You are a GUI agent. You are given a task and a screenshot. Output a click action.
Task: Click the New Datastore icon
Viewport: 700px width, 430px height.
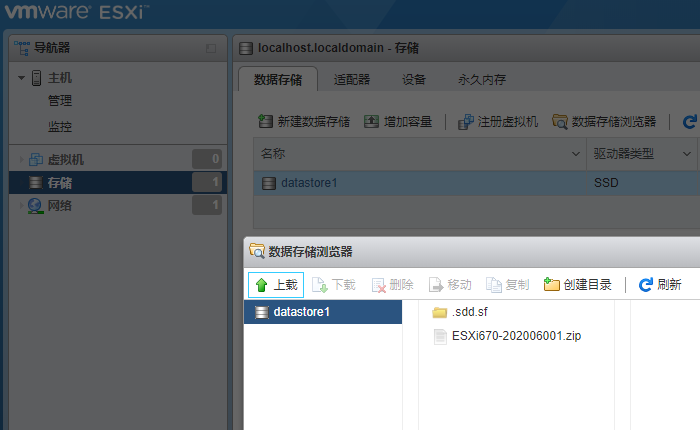click(266, 121)
